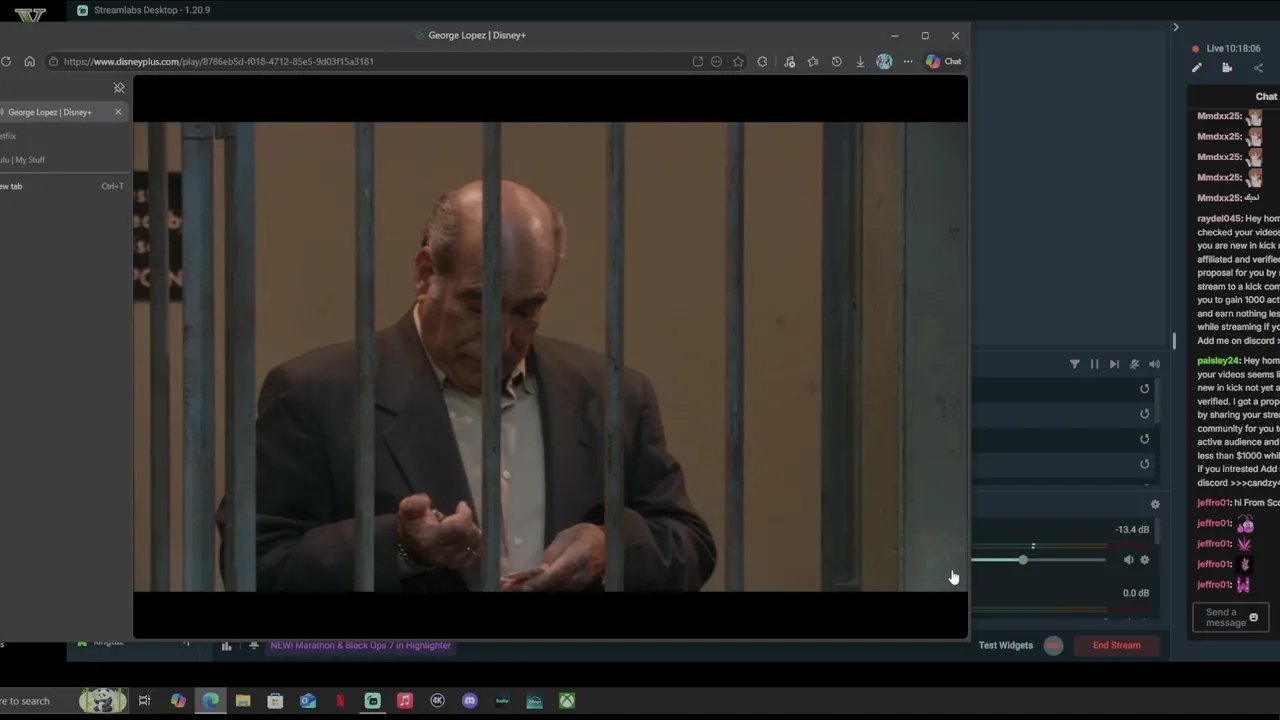The width and height of the screenshot is (1280, 720).
Task: Click the events volume speaker icon
Action: click(1154, 364)
